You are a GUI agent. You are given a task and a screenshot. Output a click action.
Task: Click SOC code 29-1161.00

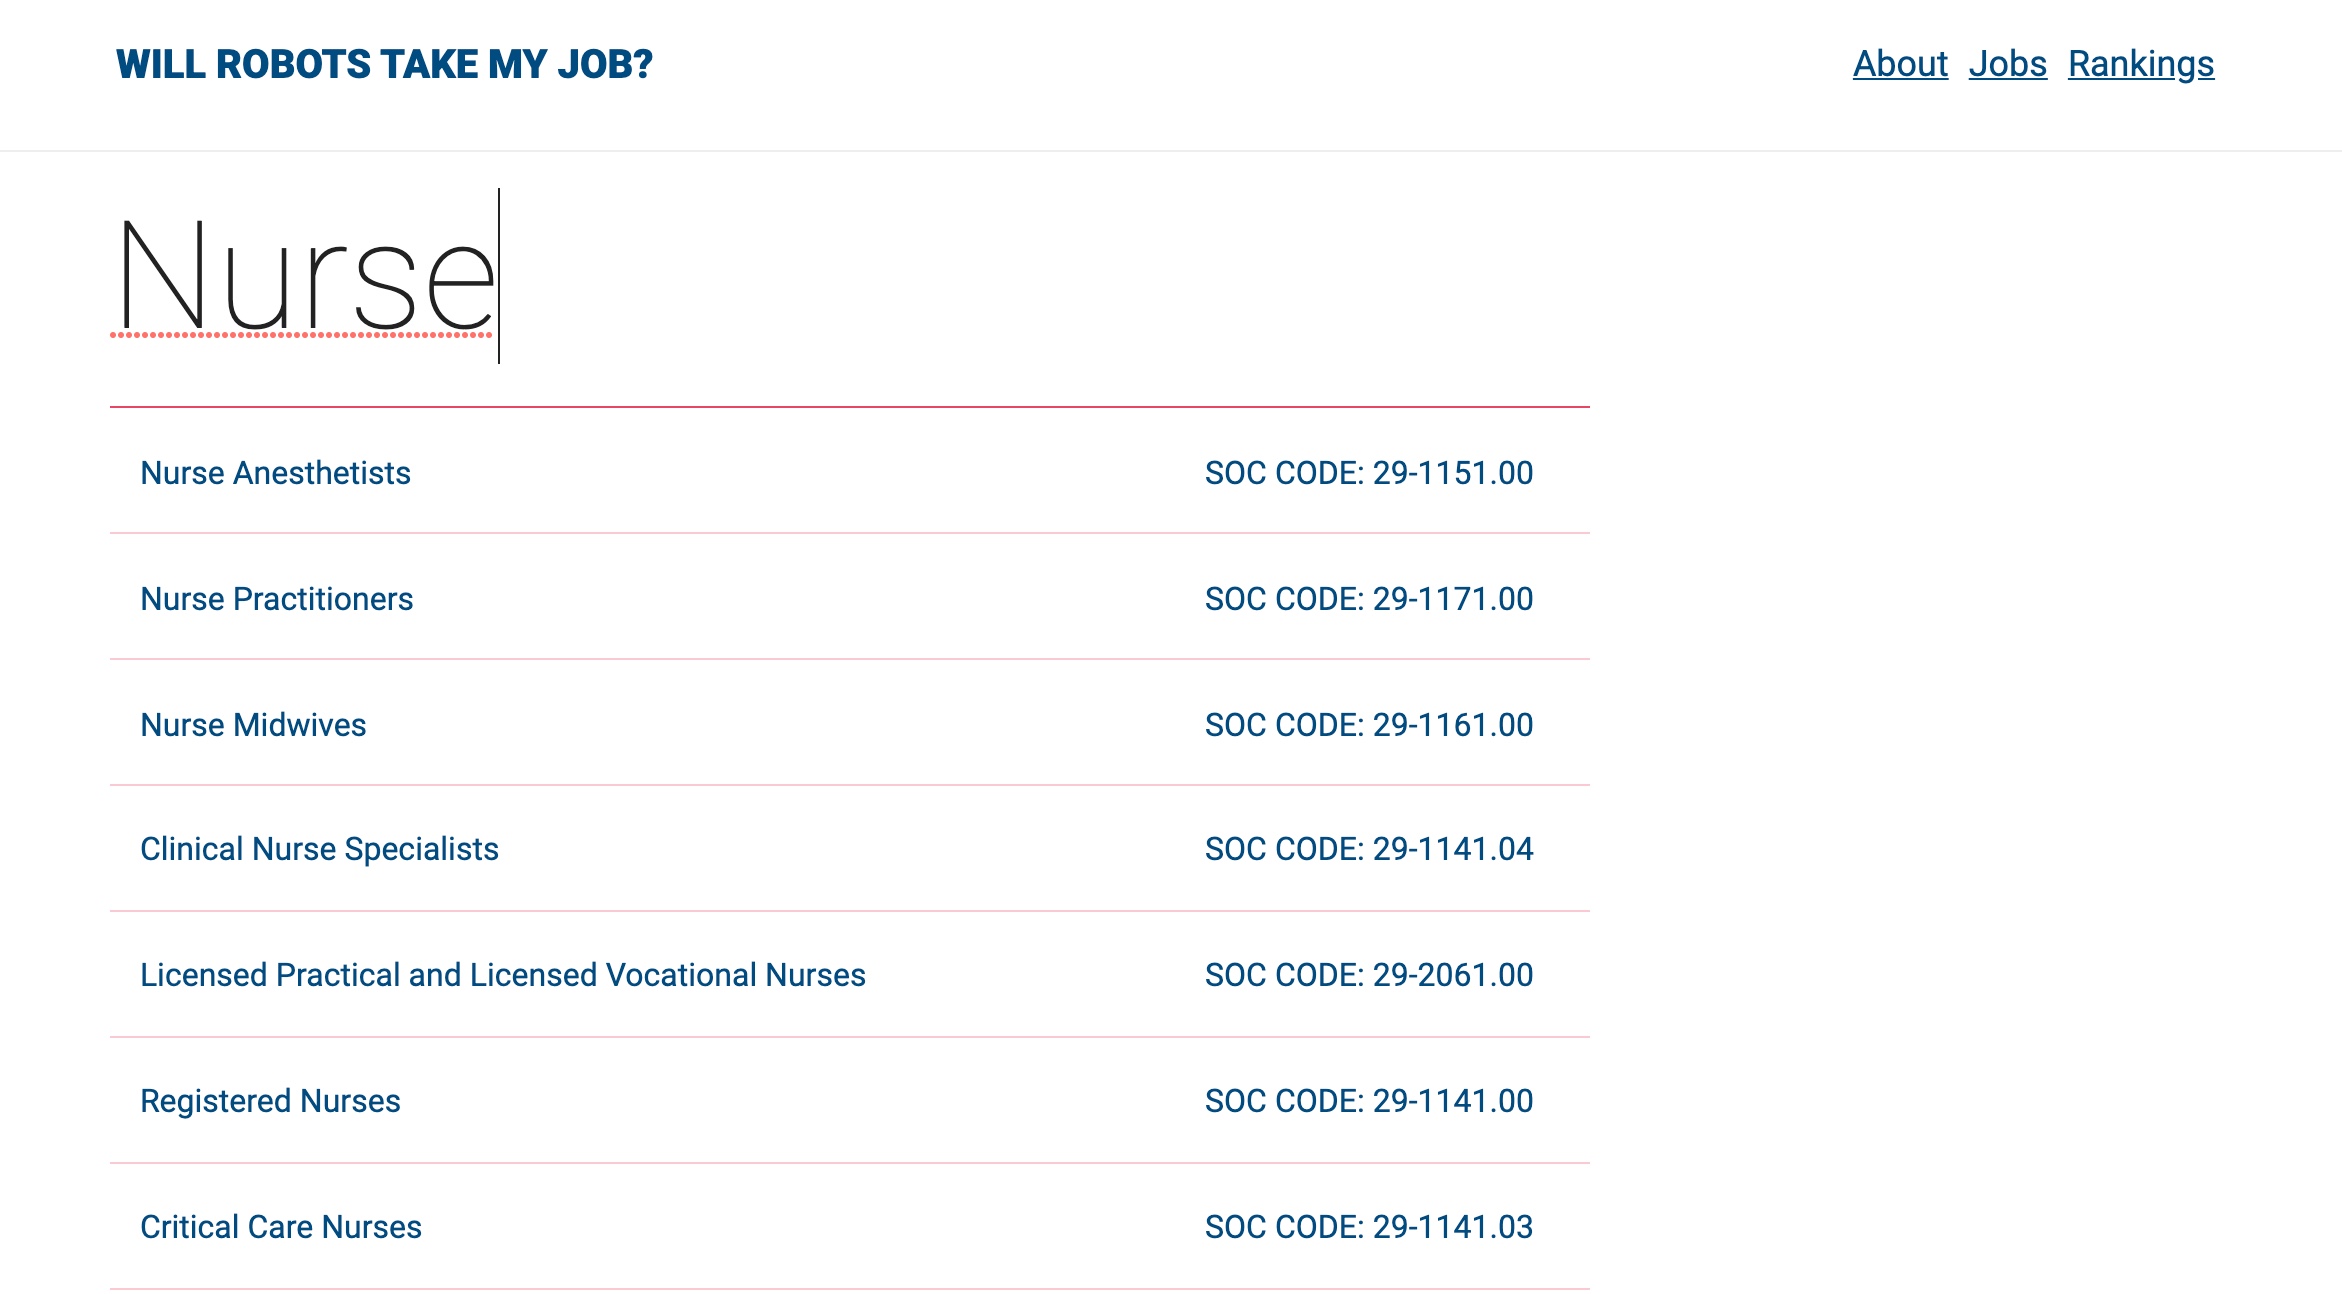[x=1368, y=725]
